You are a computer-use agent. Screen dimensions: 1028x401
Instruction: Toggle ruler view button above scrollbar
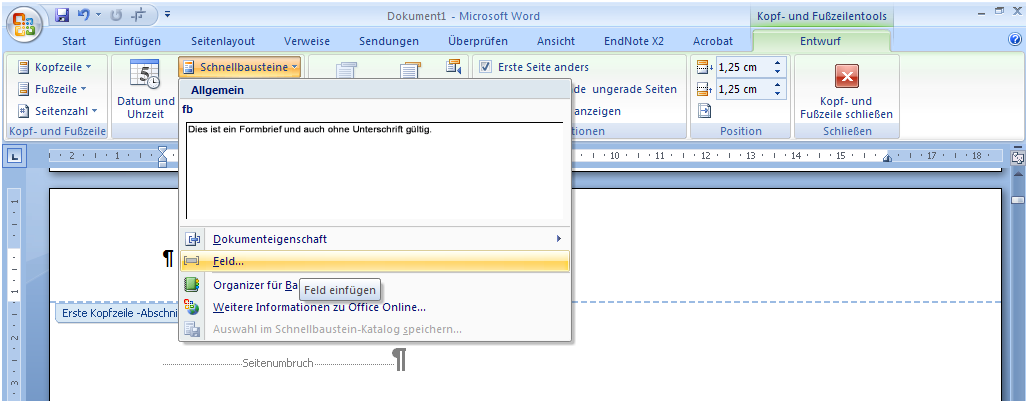tap(1018, 157)
